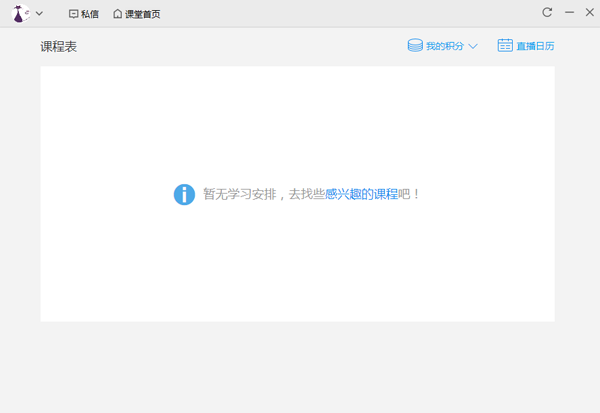Screen dimensions: 600x413
Task: Expand the 我的积分 dropdown chevron
Action: (x=473, y=46)
